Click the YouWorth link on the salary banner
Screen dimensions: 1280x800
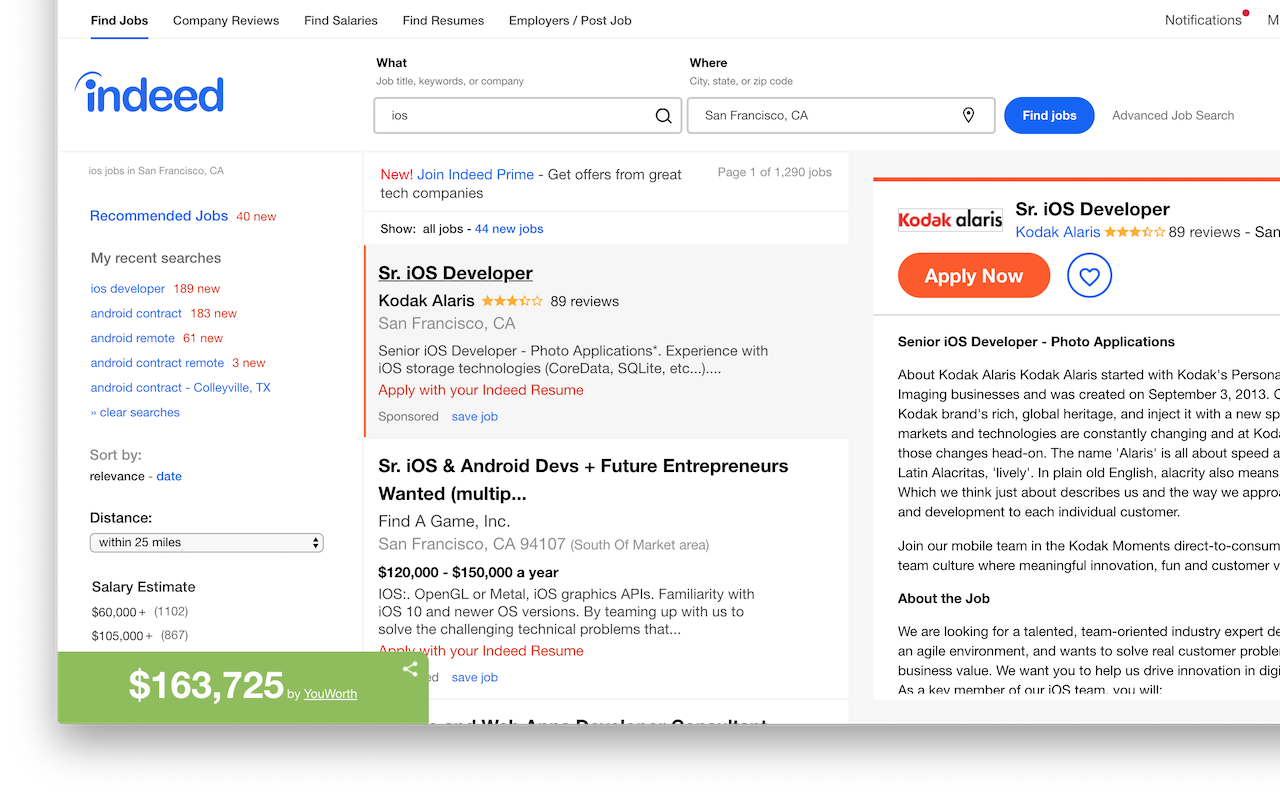point(330,693)
